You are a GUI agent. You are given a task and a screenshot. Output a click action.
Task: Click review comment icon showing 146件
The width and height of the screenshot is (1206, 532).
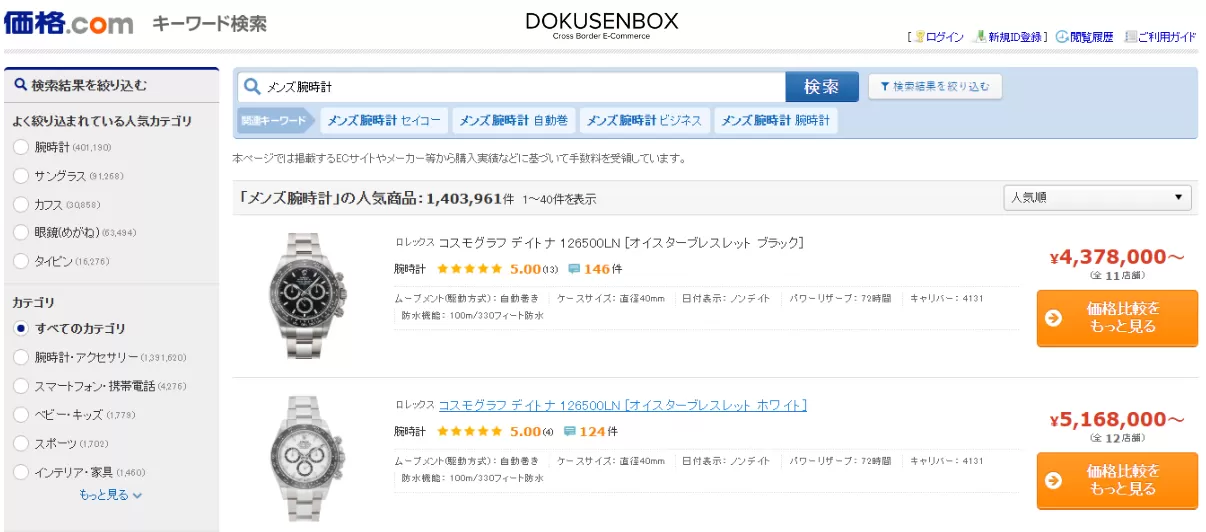click(574, 269)
